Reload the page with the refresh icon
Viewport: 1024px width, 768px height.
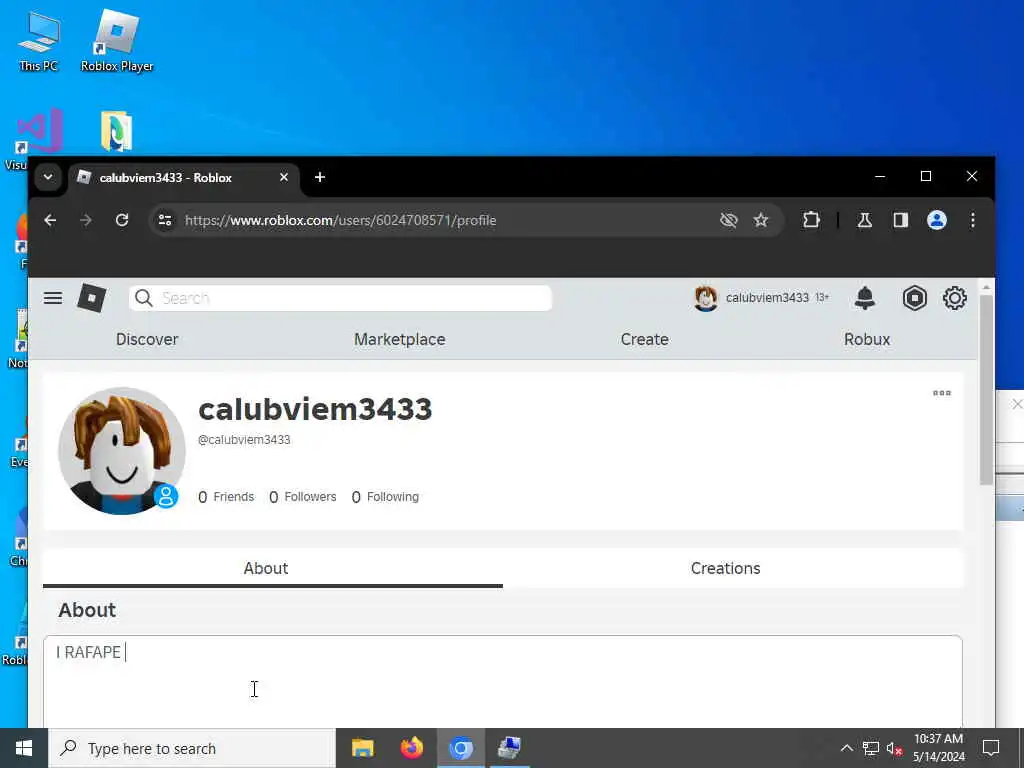click(x=121, y=220)
